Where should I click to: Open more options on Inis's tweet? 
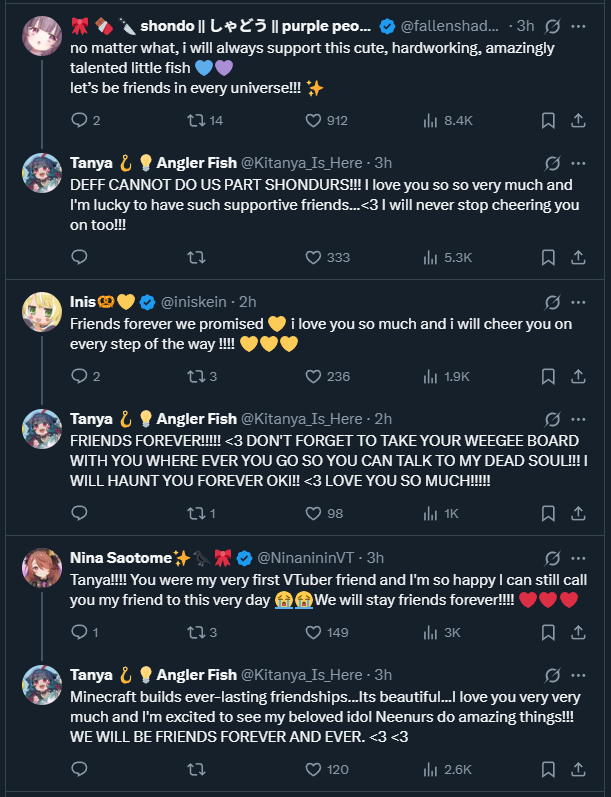coord(578,301)
